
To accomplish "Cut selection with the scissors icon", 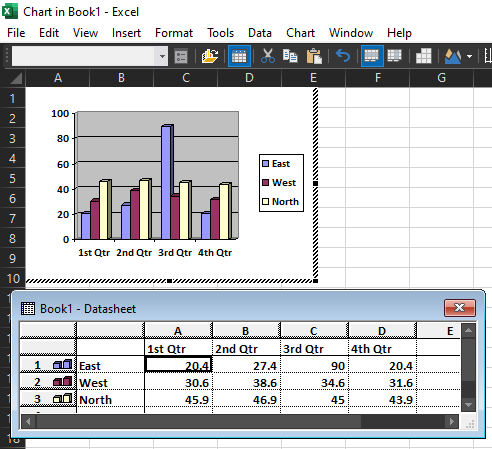I will [x=268, y=56].
